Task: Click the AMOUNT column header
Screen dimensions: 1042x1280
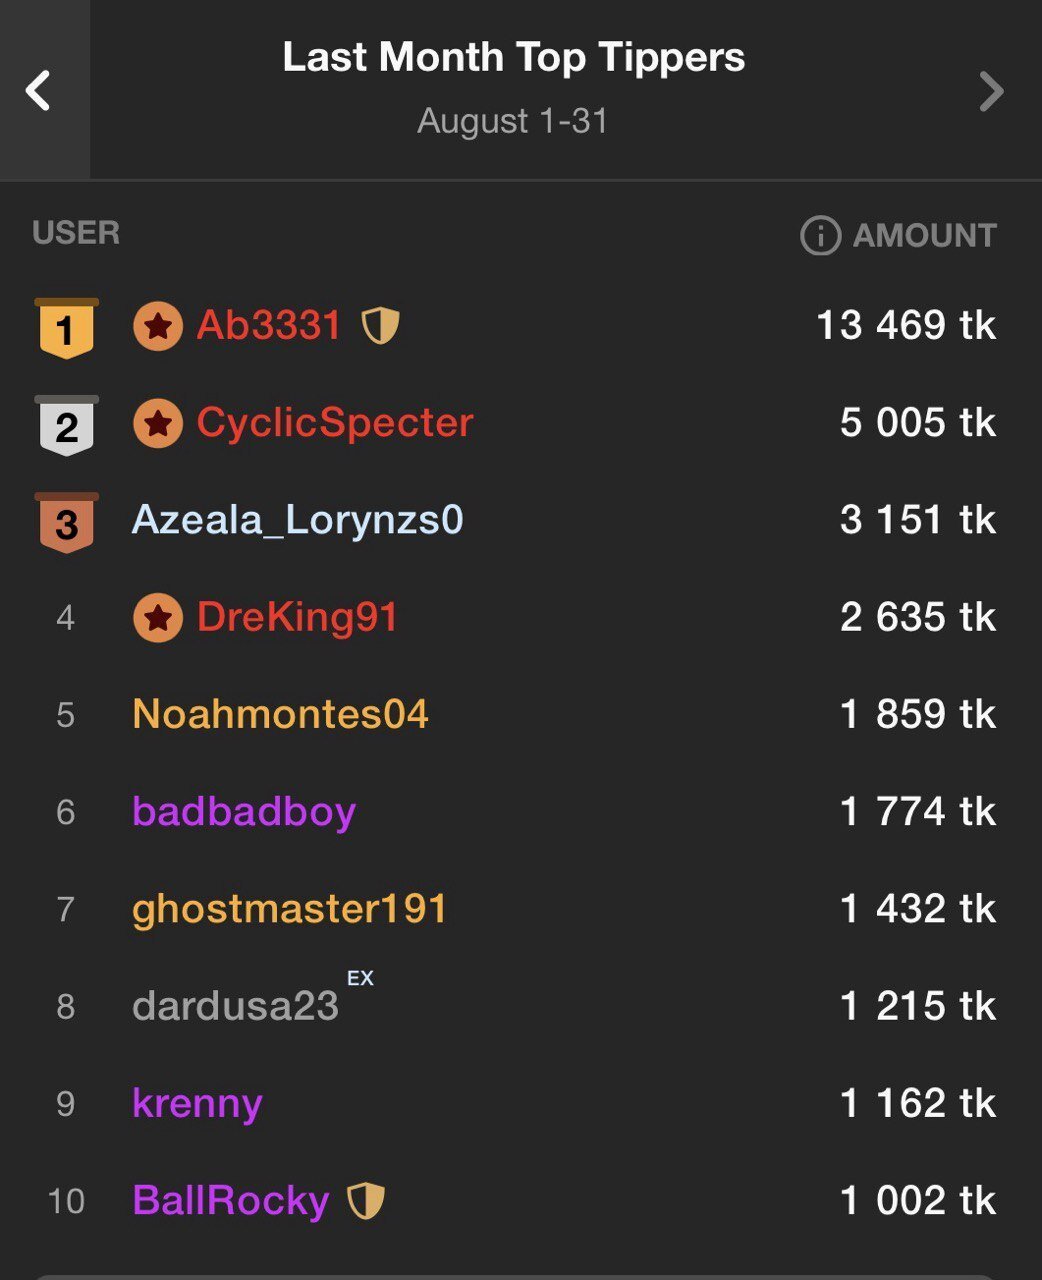Action: (924, 236)
